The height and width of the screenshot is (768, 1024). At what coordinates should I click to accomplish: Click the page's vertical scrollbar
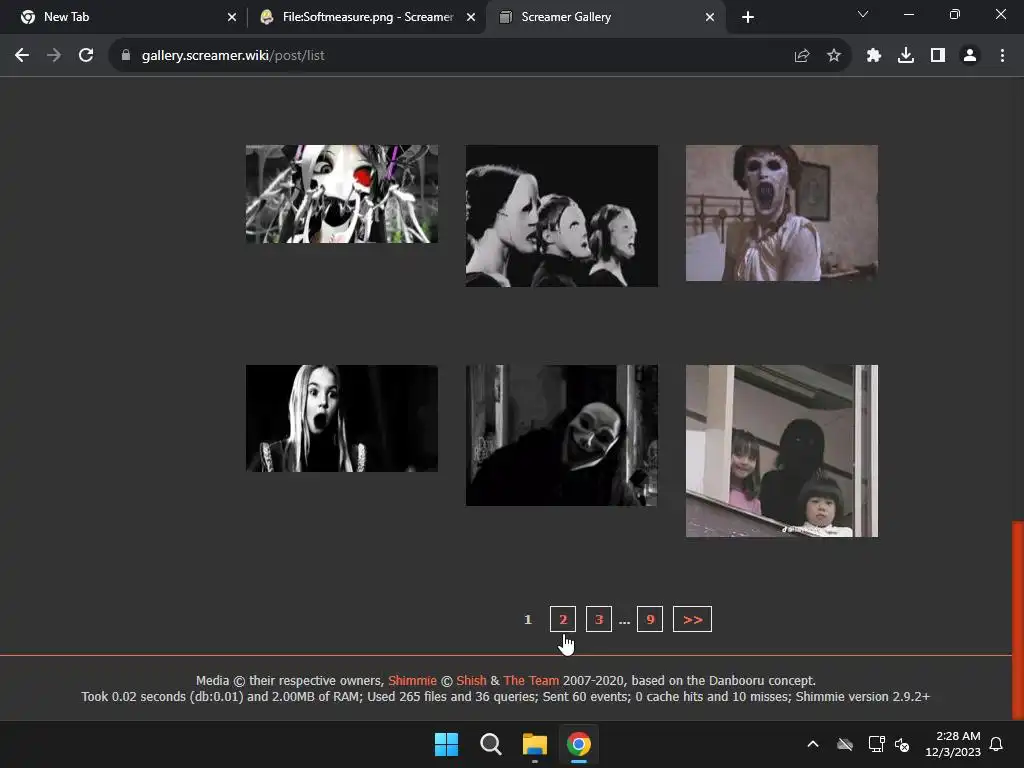click(1017, 619)
